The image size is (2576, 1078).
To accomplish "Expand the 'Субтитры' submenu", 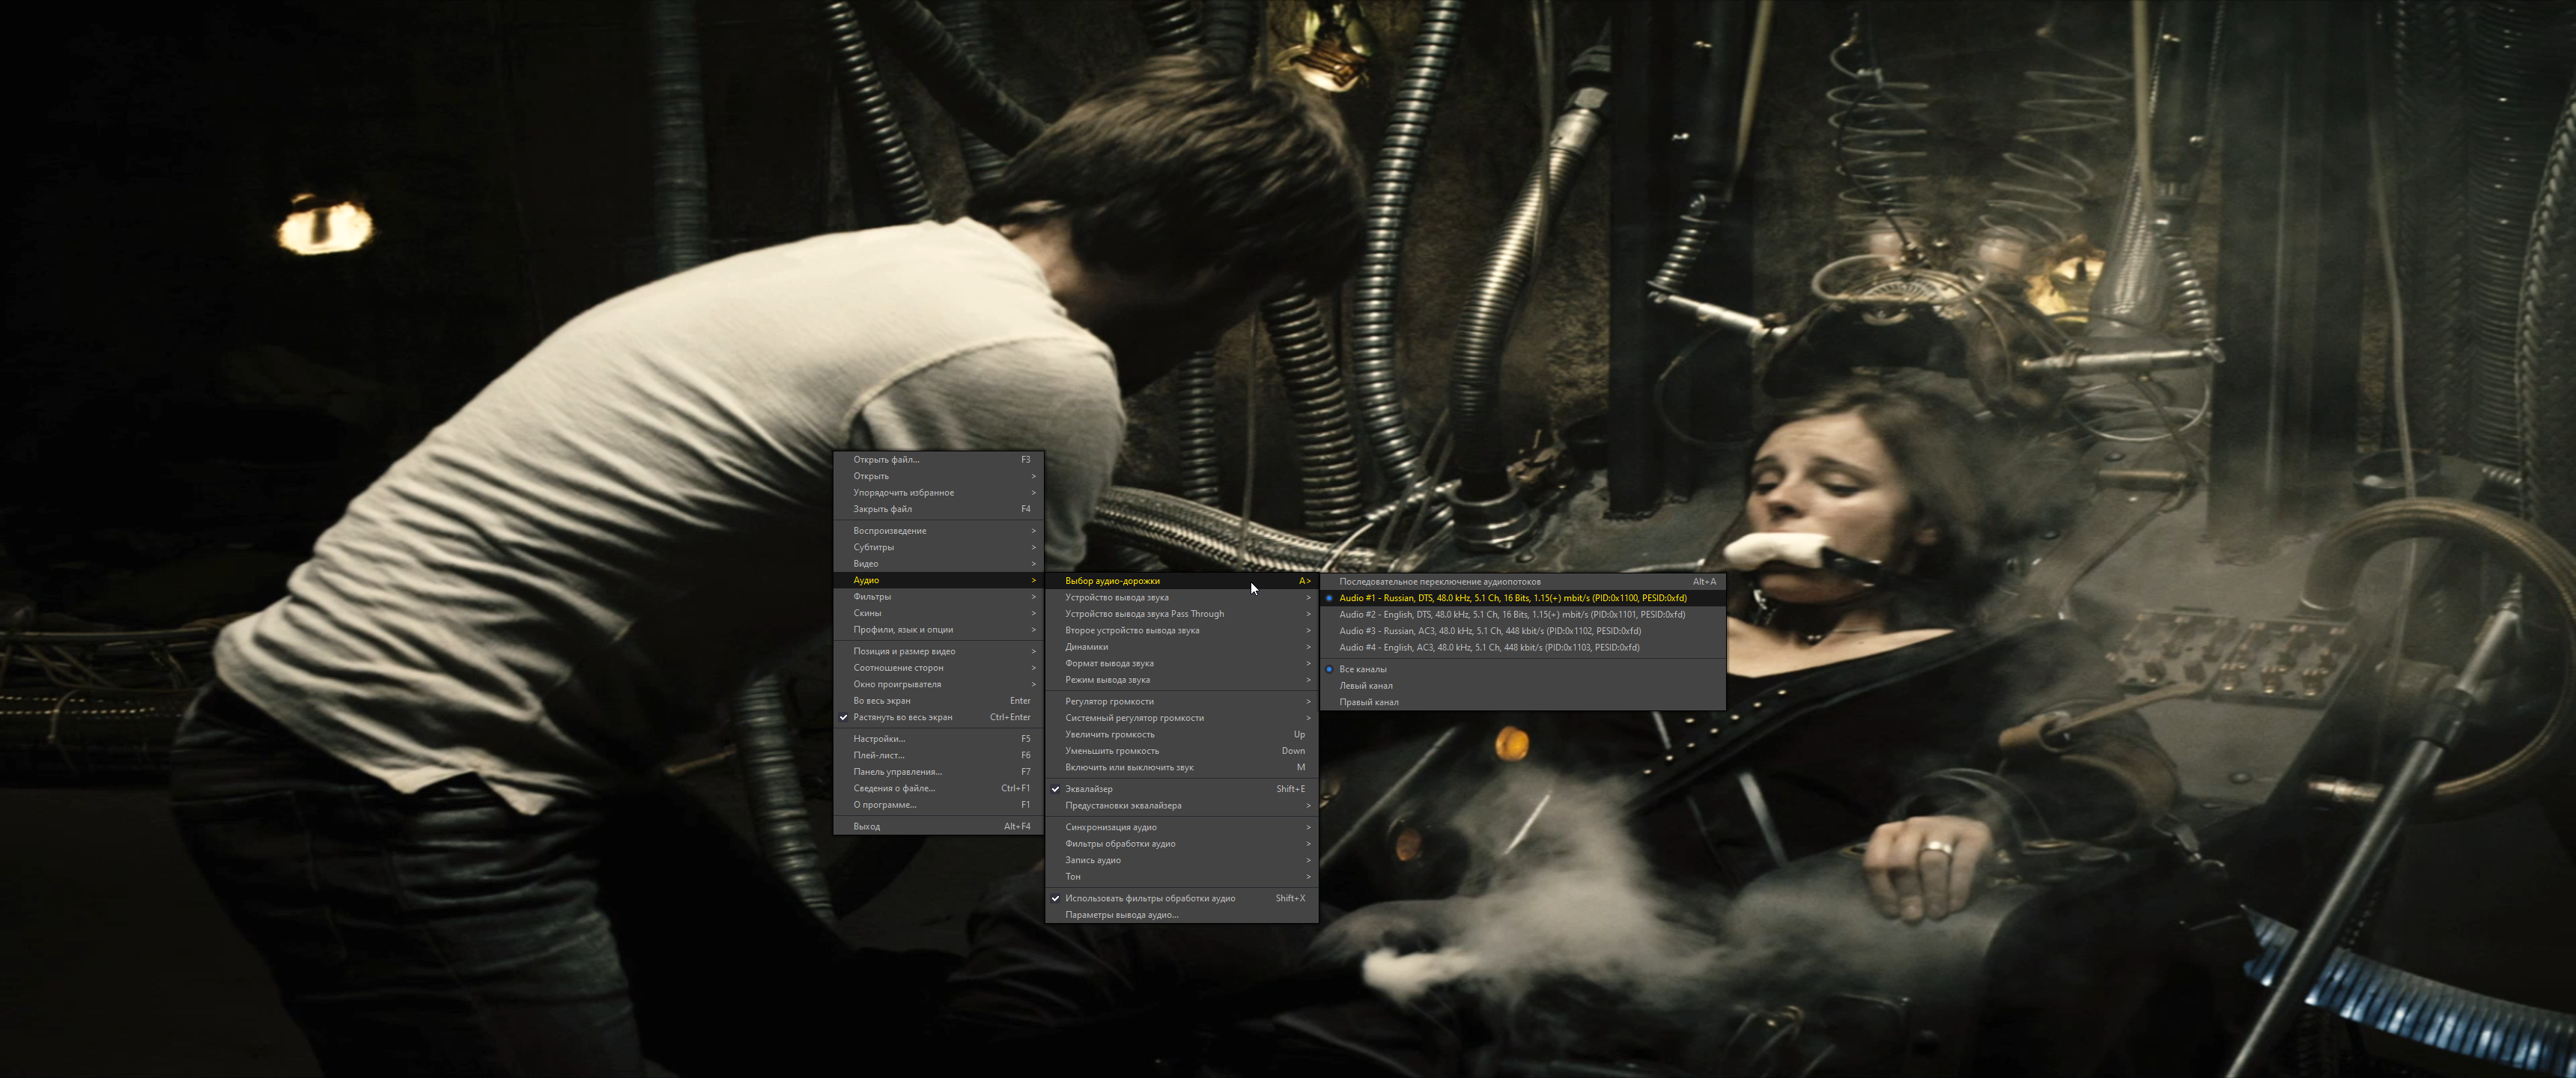I will click(x=938, y=547).
